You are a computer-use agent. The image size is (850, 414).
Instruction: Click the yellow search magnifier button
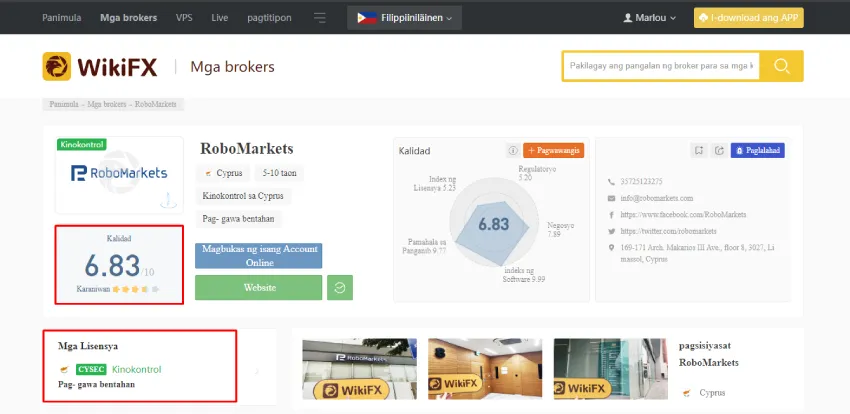pos(781,66)
